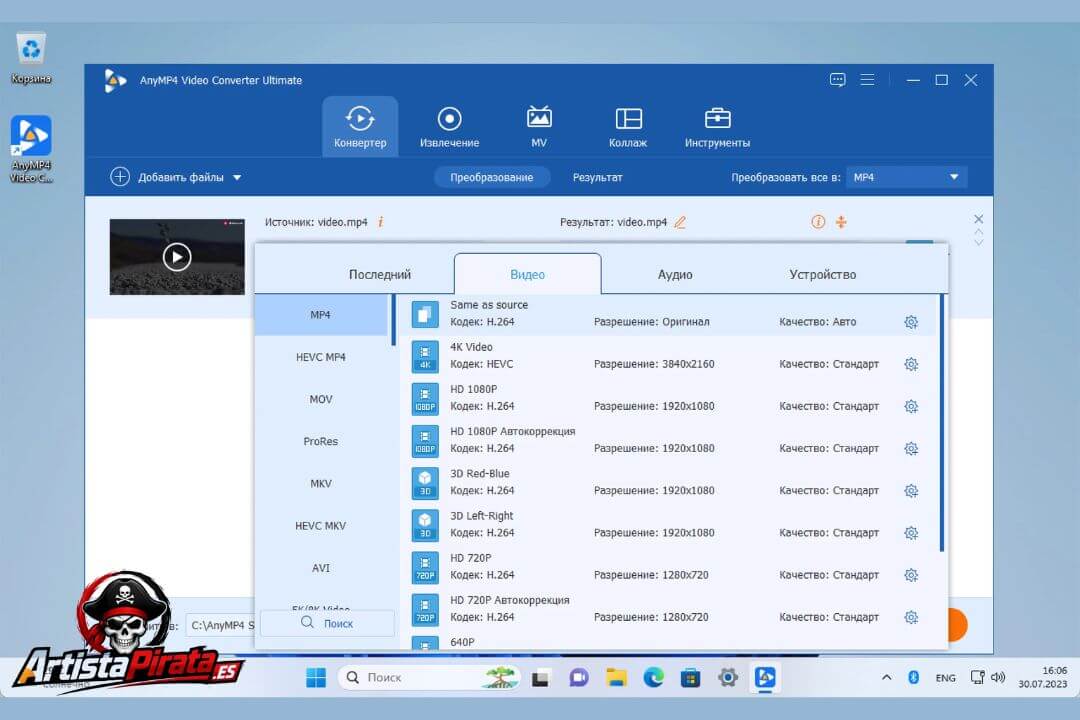Click the orange media info circle icon

pyautogui.click(x=818, y=222)
